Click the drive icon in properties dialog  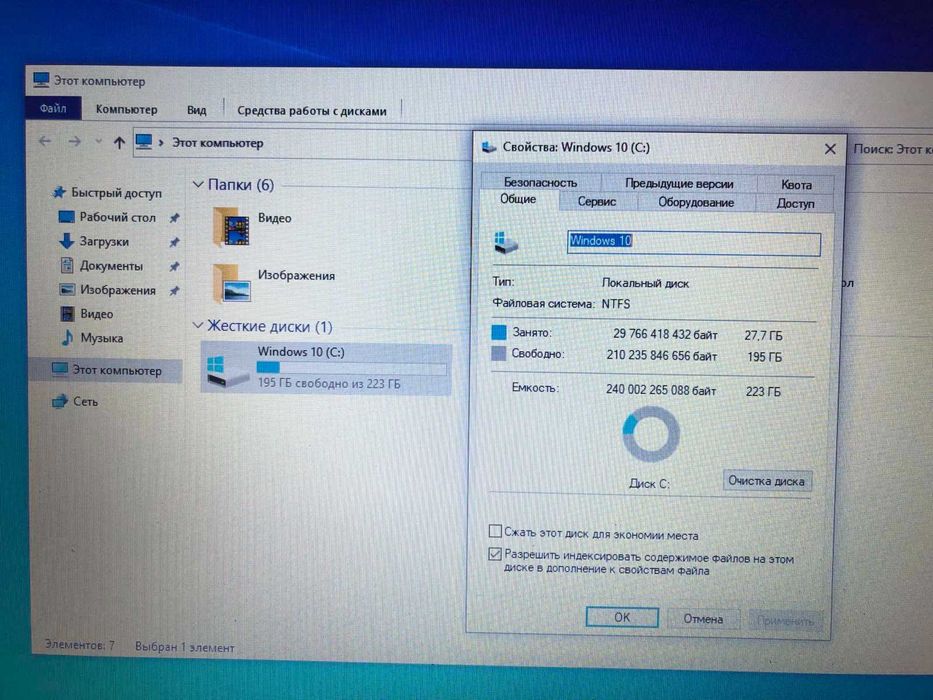click(506, 242)
